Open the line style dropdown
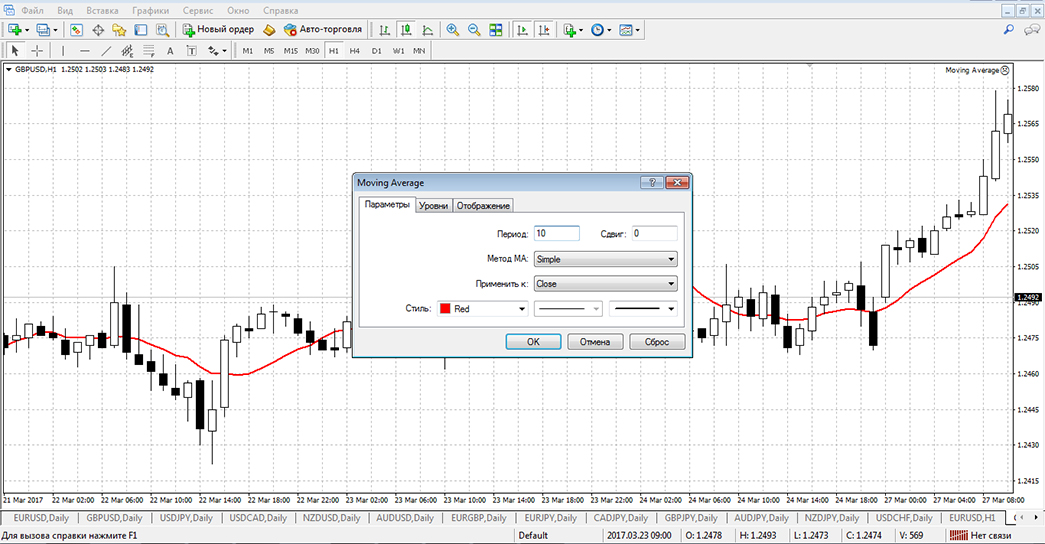The width and height of the screenshot is (1045, 544). (568, 309)
